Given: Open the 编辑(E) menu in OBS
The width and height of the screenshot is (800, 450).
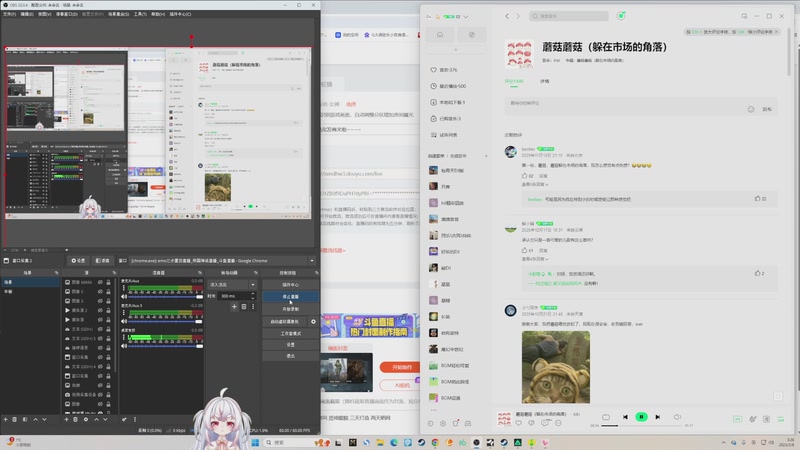Looking at the screenshot, I should coord(27,14).
